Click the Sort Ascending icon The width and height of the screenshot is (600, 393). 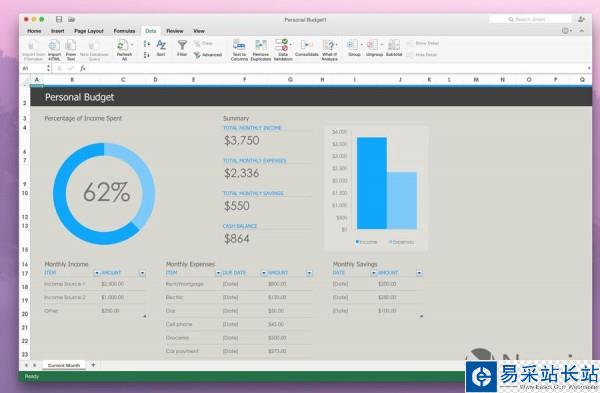[147, 44]
